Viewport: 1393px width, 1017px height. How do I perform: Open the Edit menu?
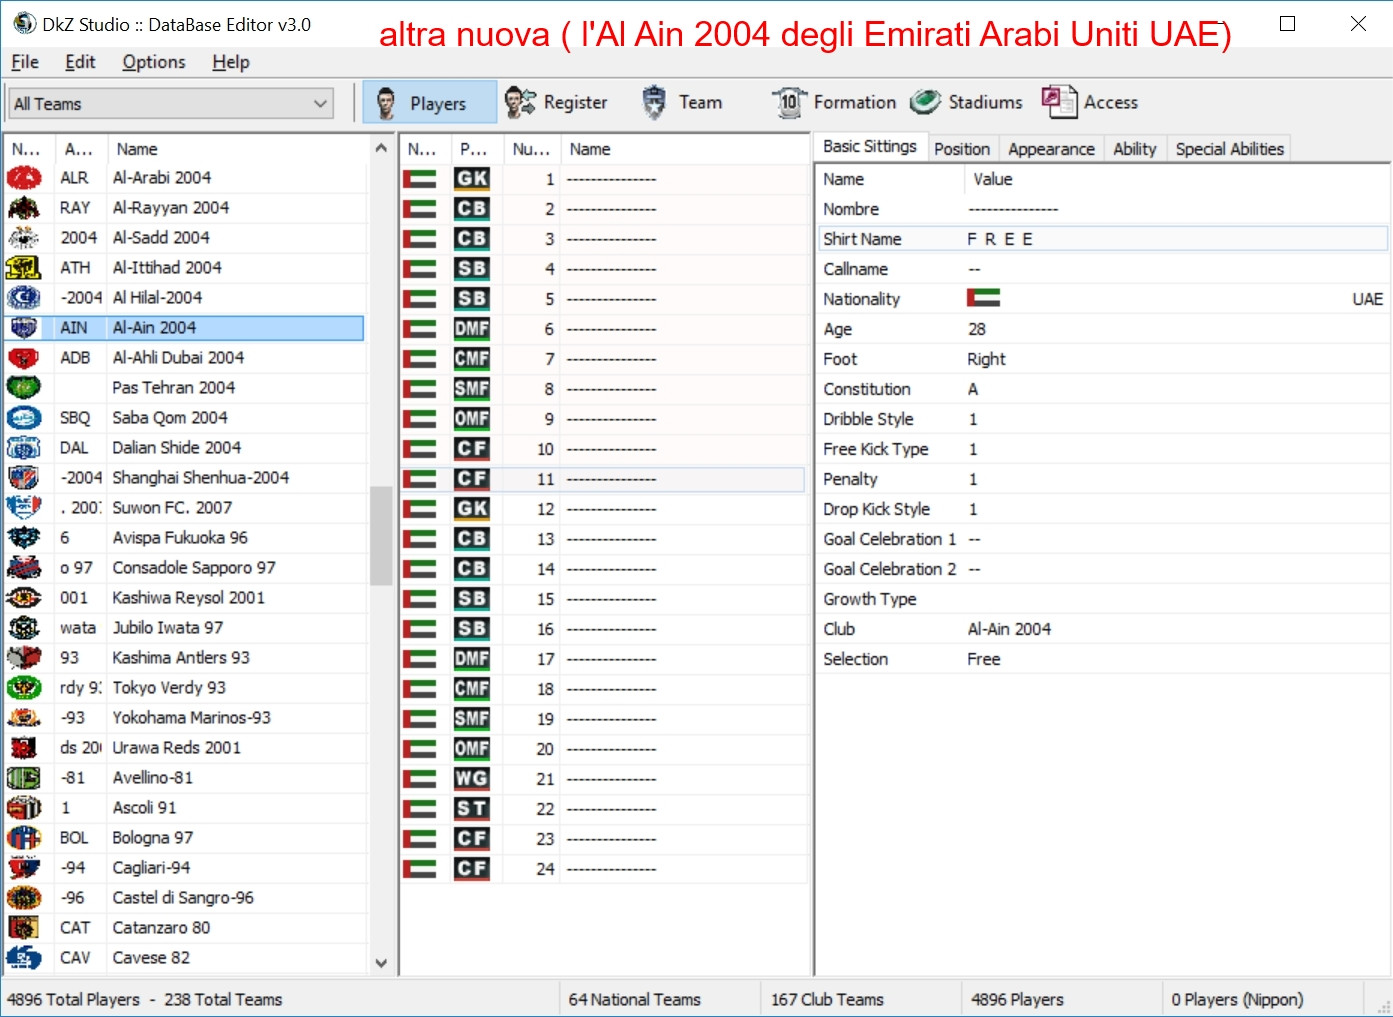[x=80, y=62]
